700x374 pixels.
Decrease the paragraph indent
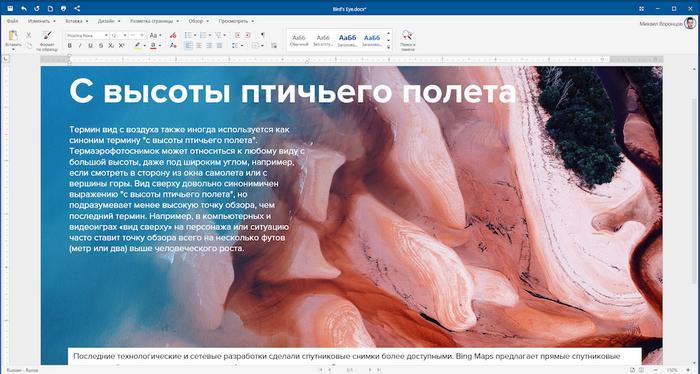click(237, 35)
